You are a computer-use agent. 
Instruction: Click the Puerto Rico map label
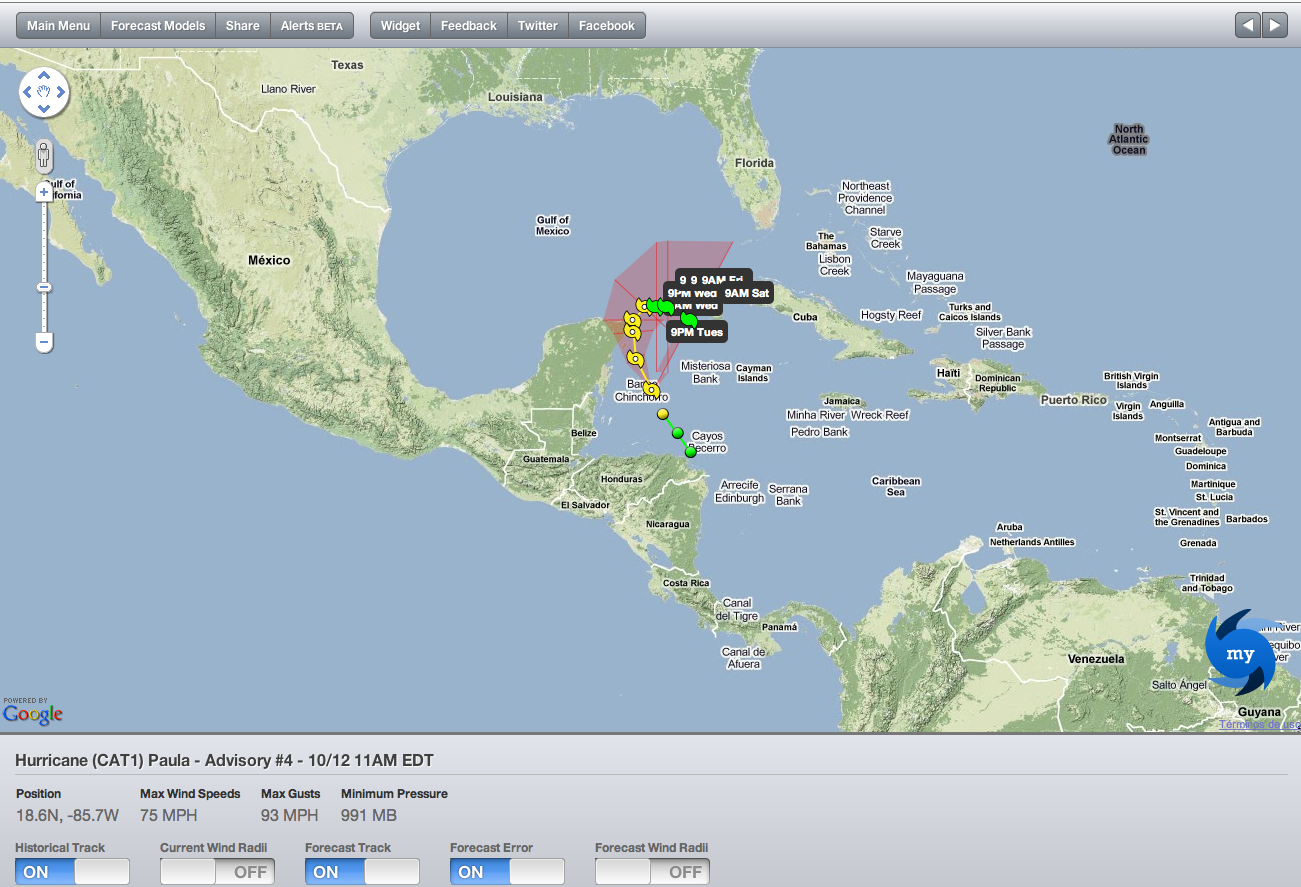[x=1074, y=400]
